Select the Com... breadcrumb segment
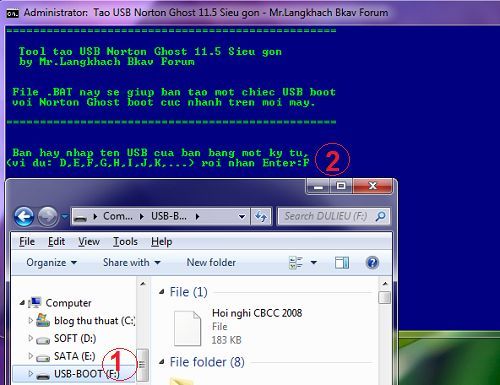 (x=118, y=216)
